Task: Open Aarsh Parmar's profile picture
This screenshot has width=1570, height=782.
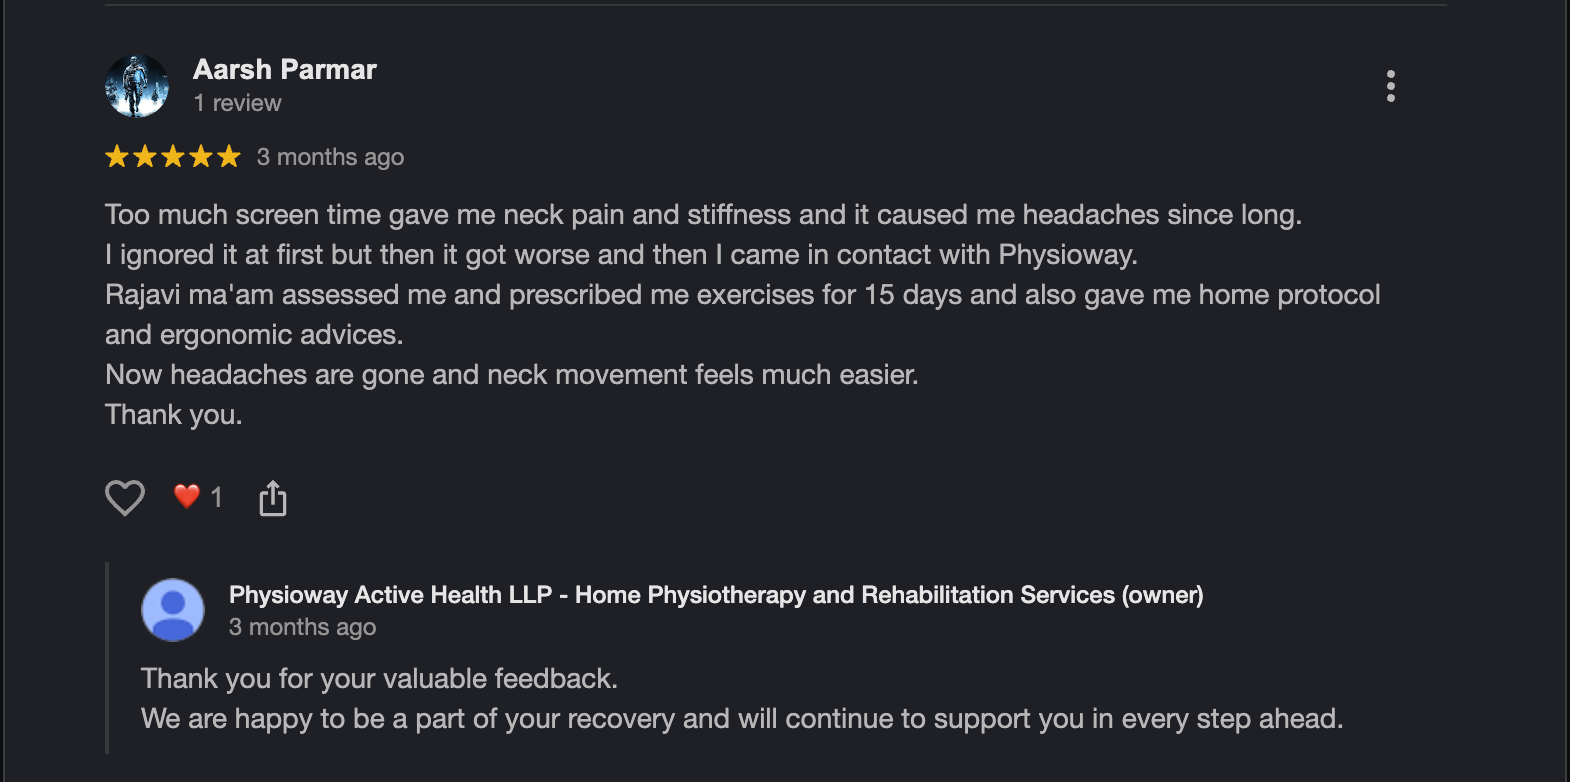Action: click(x=137, y=86)
